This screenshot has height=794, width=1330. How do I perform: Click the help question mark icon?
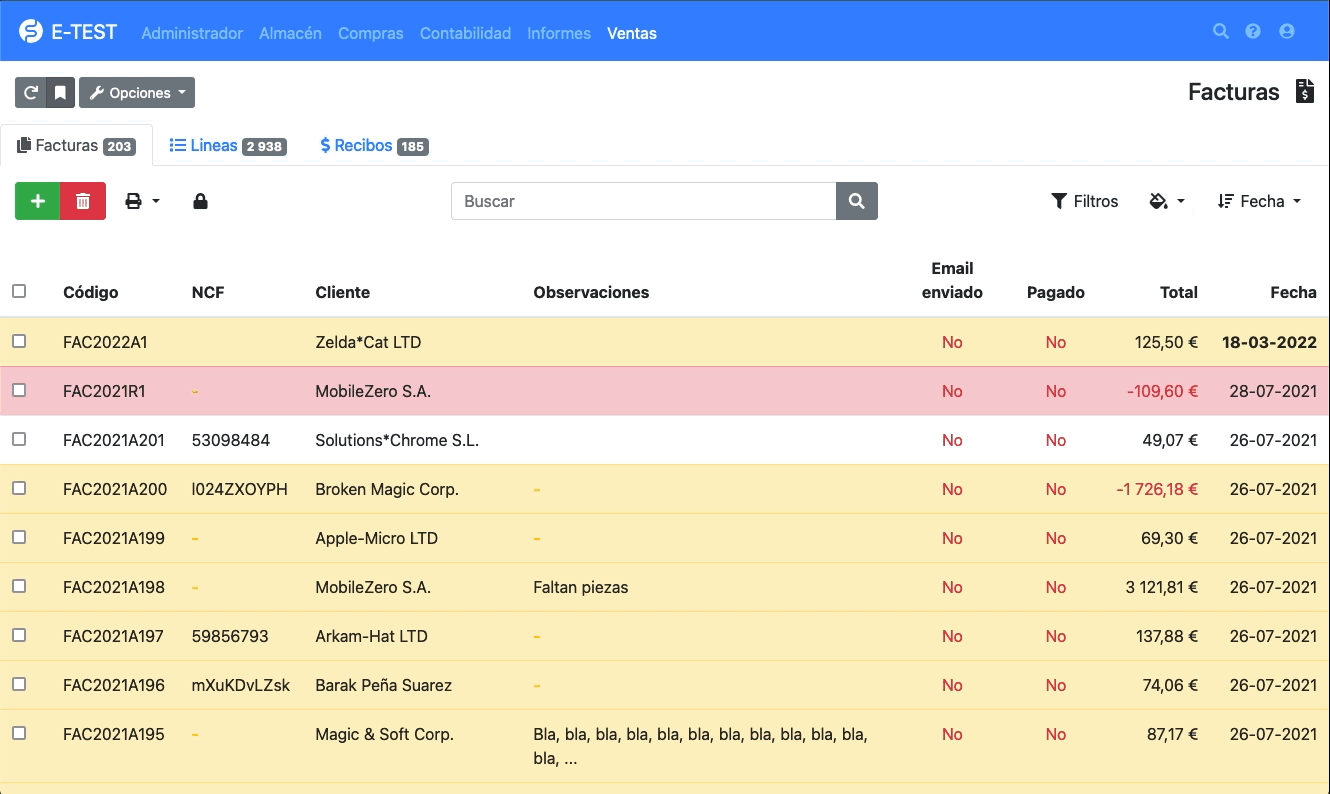pos(1253,31)
